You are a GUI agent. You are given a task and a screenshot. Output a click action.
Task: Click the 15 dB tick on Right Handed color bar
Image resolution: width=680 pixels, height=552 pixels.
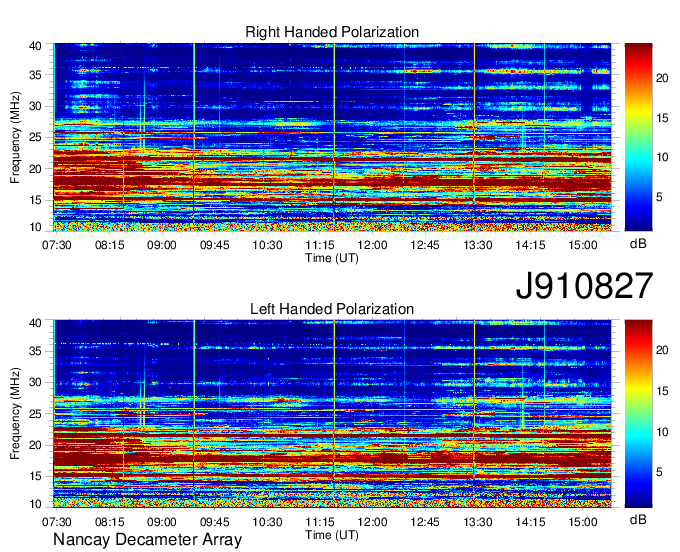[x=662, y=118]
